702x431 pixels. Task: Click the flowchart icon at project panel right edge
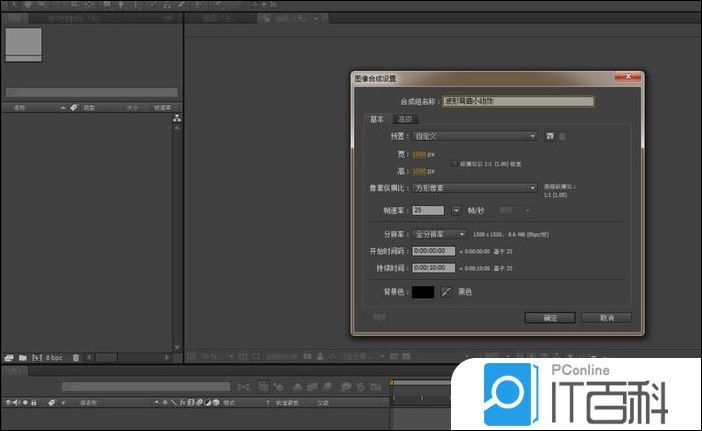[x=177, y=119]
